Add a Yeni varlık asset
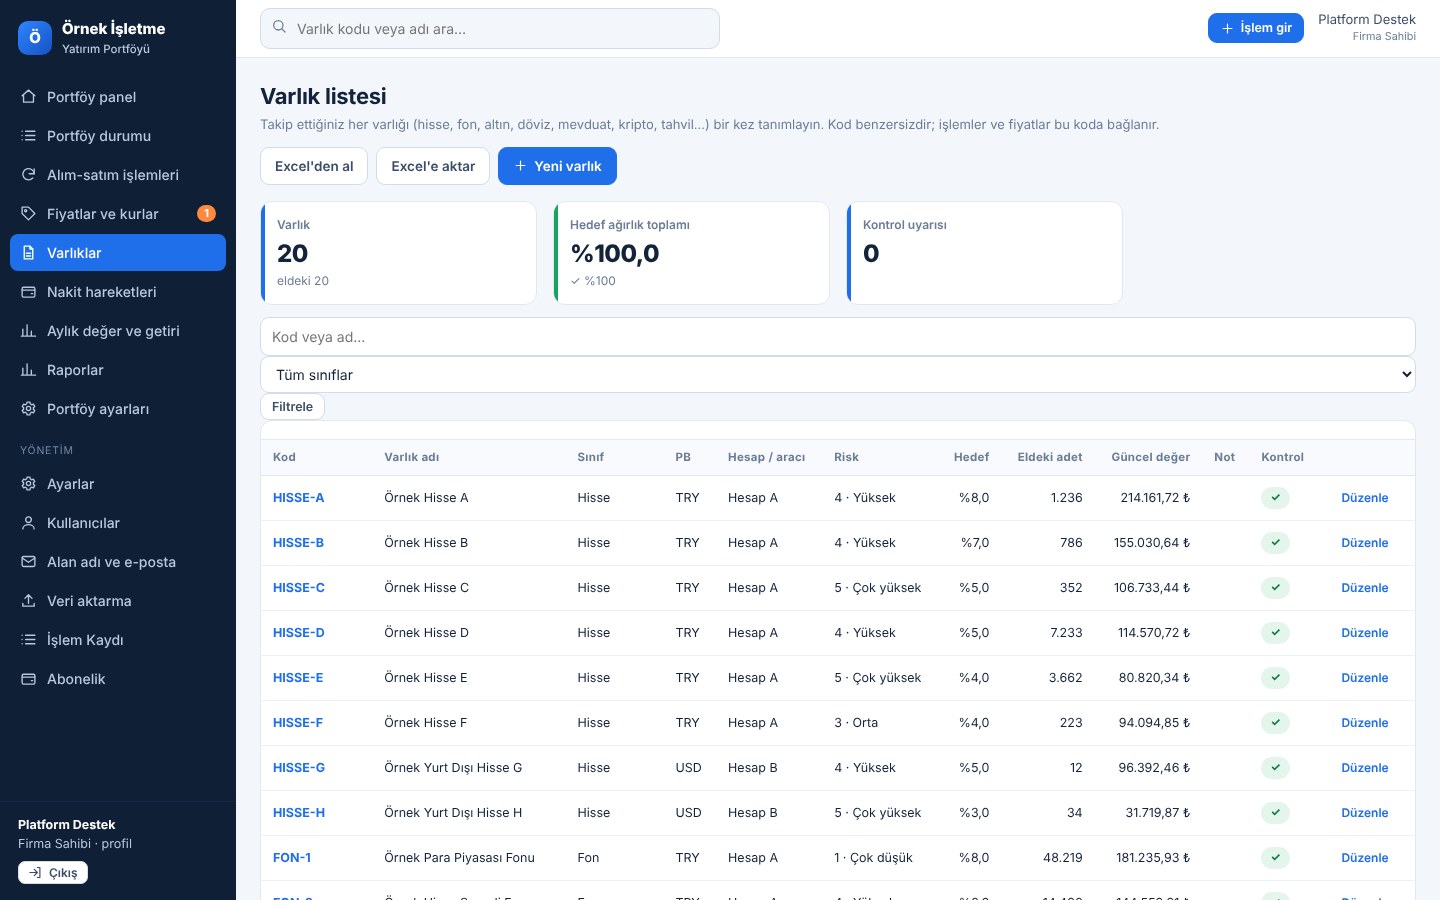 pos(557,166)
